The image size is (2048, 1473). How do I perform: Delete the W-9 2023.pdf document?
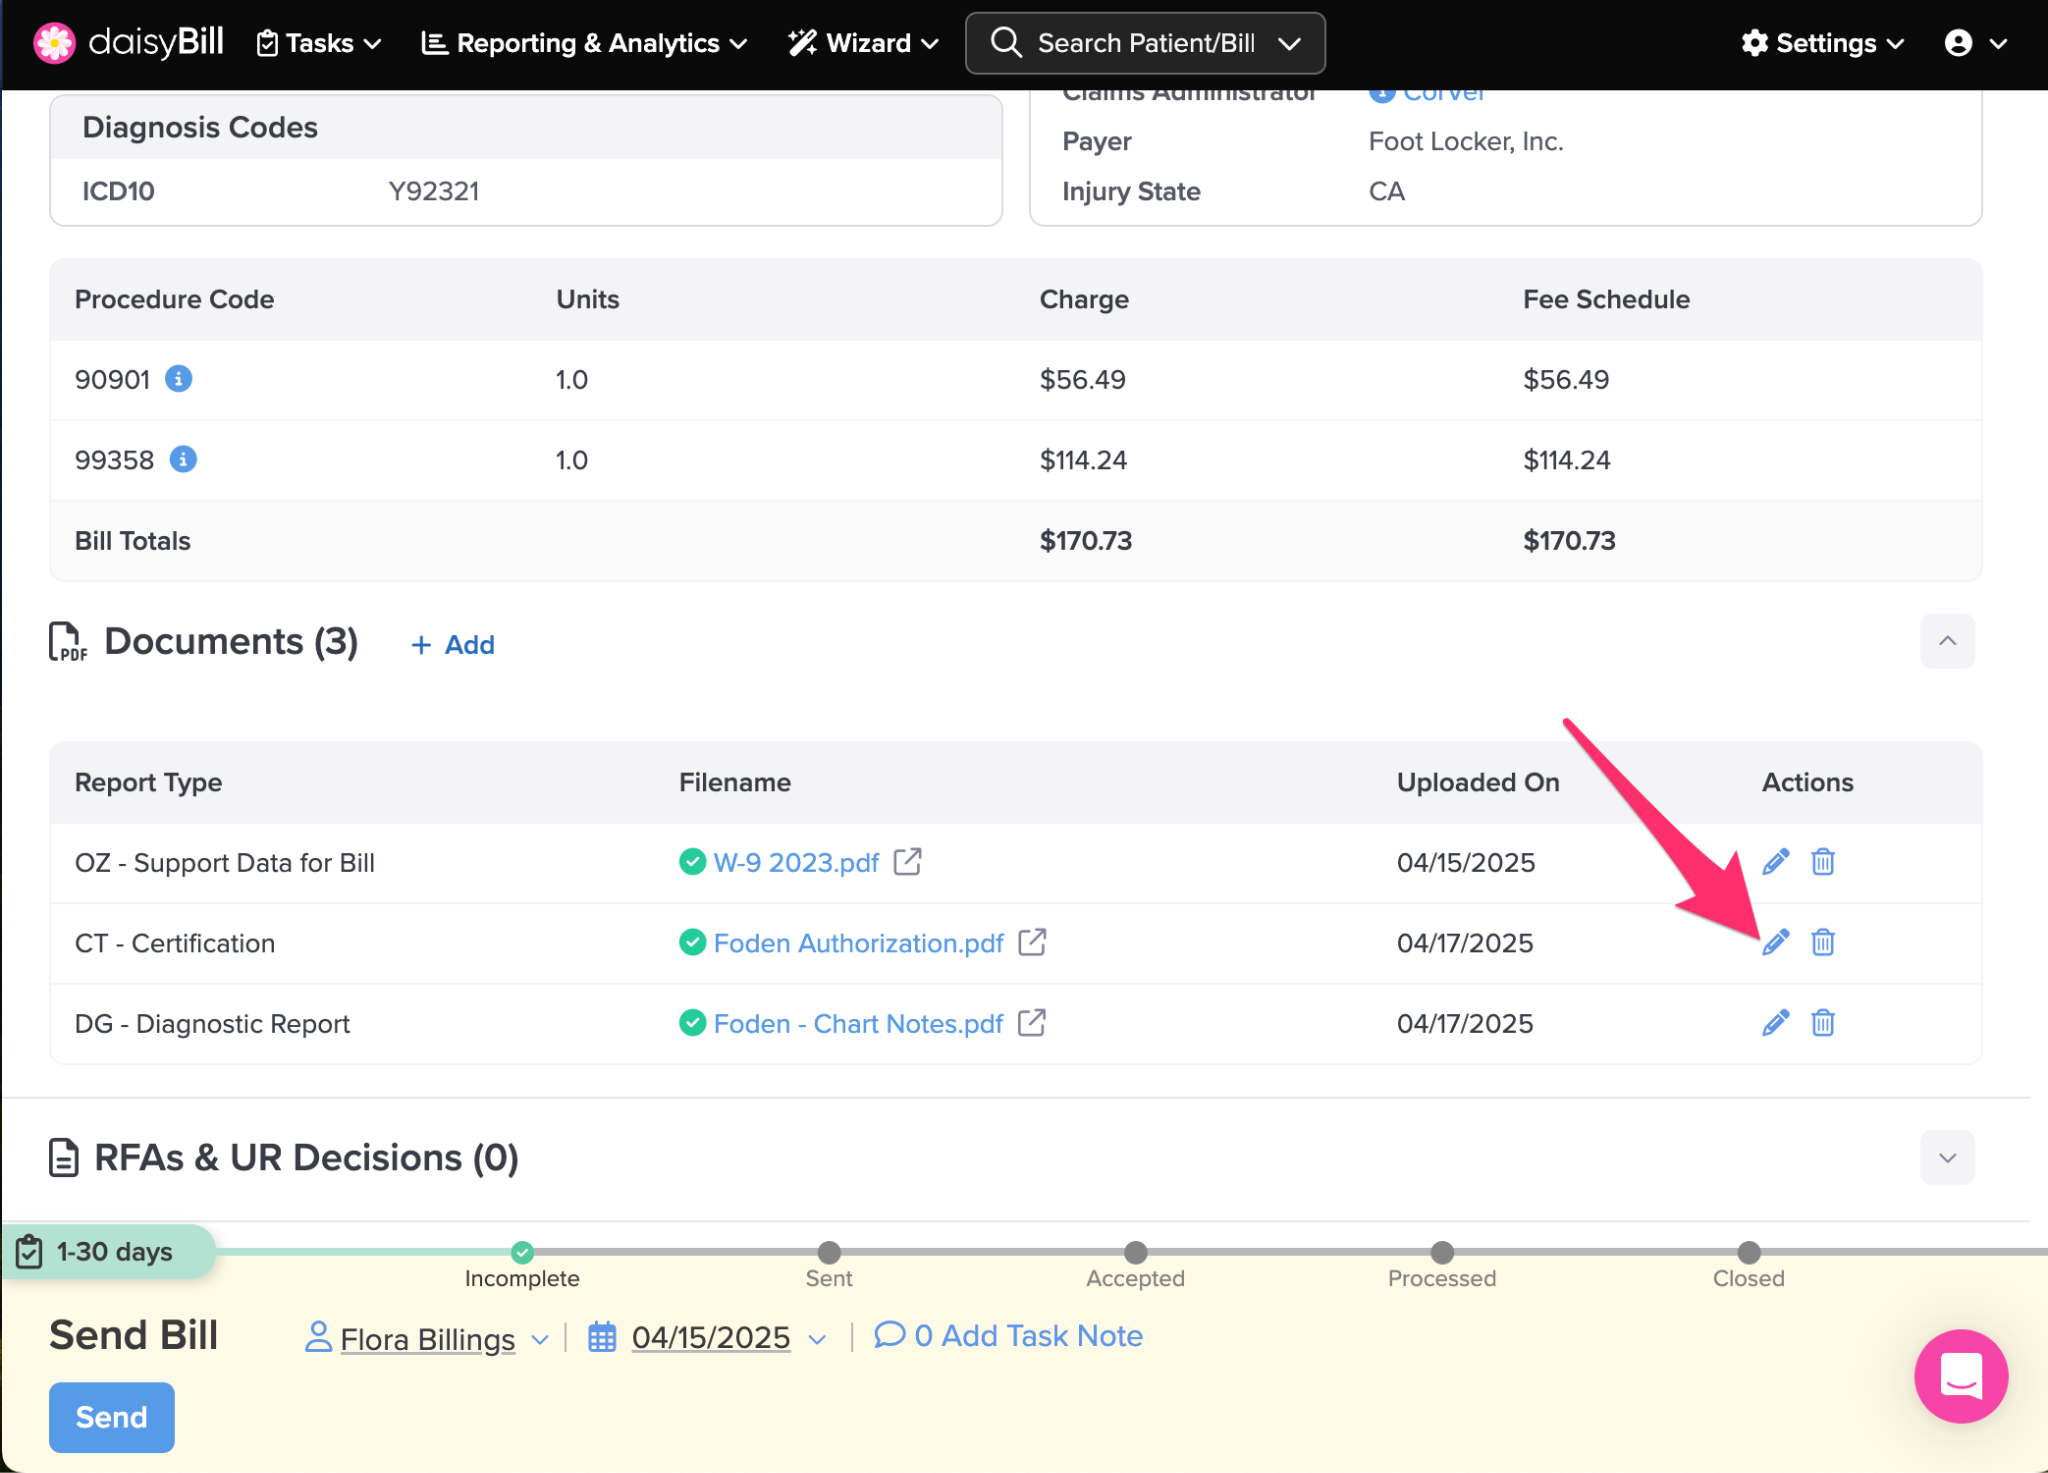(1822, 862)
